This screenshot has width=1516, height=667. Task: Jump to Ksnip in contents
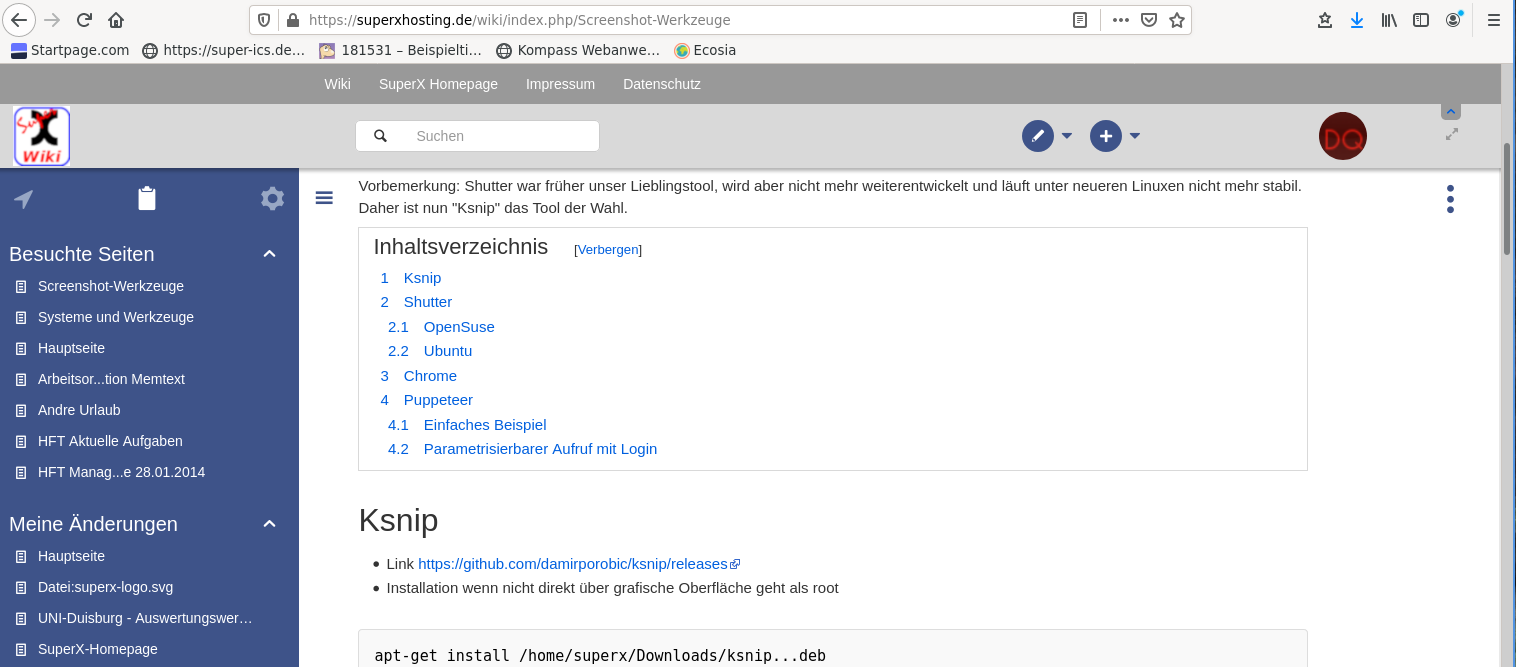tap(422, 278)
